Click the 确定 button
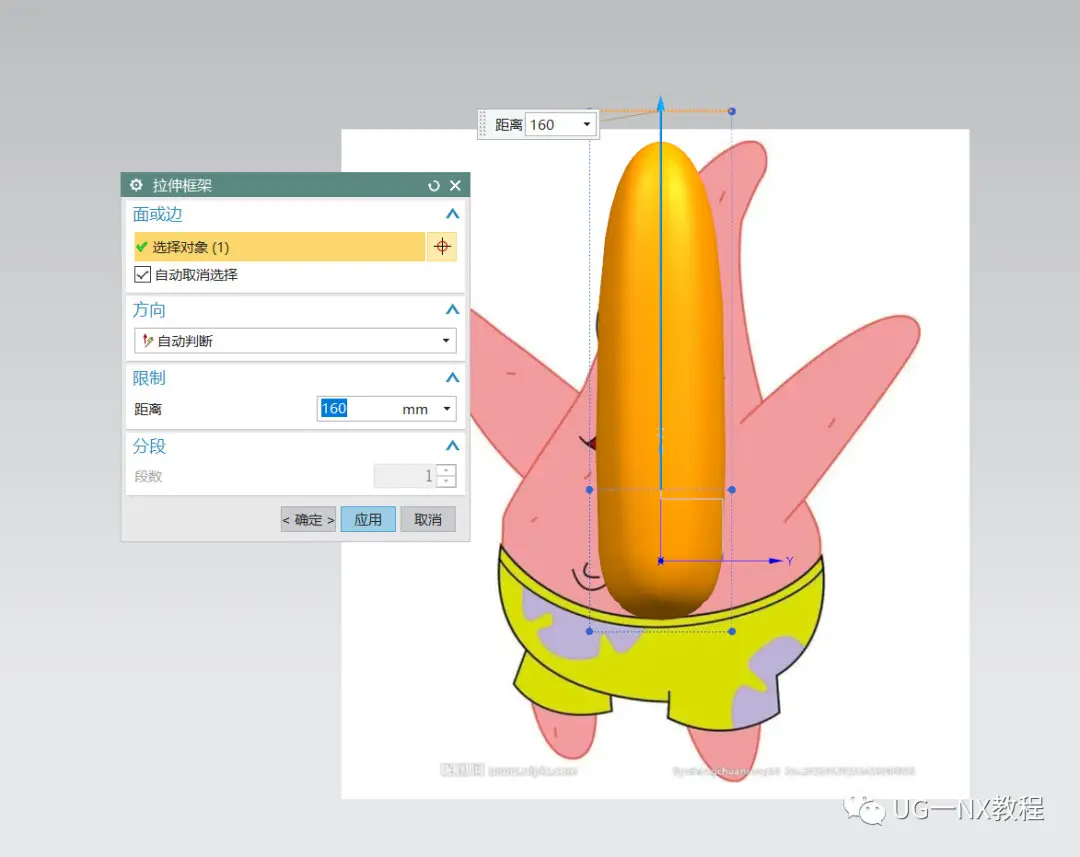 (x=308, y=519)
